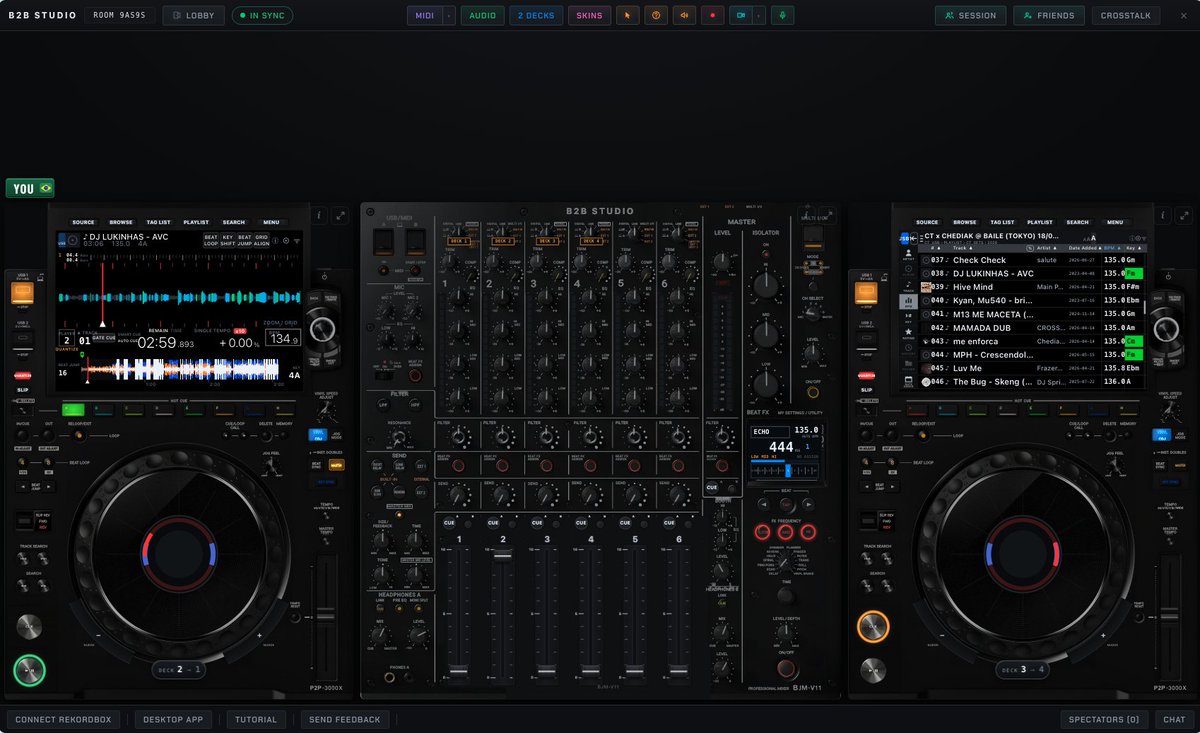
Task: Toggle channel 1 CUE button on mixer
Action: click(449, 523)
